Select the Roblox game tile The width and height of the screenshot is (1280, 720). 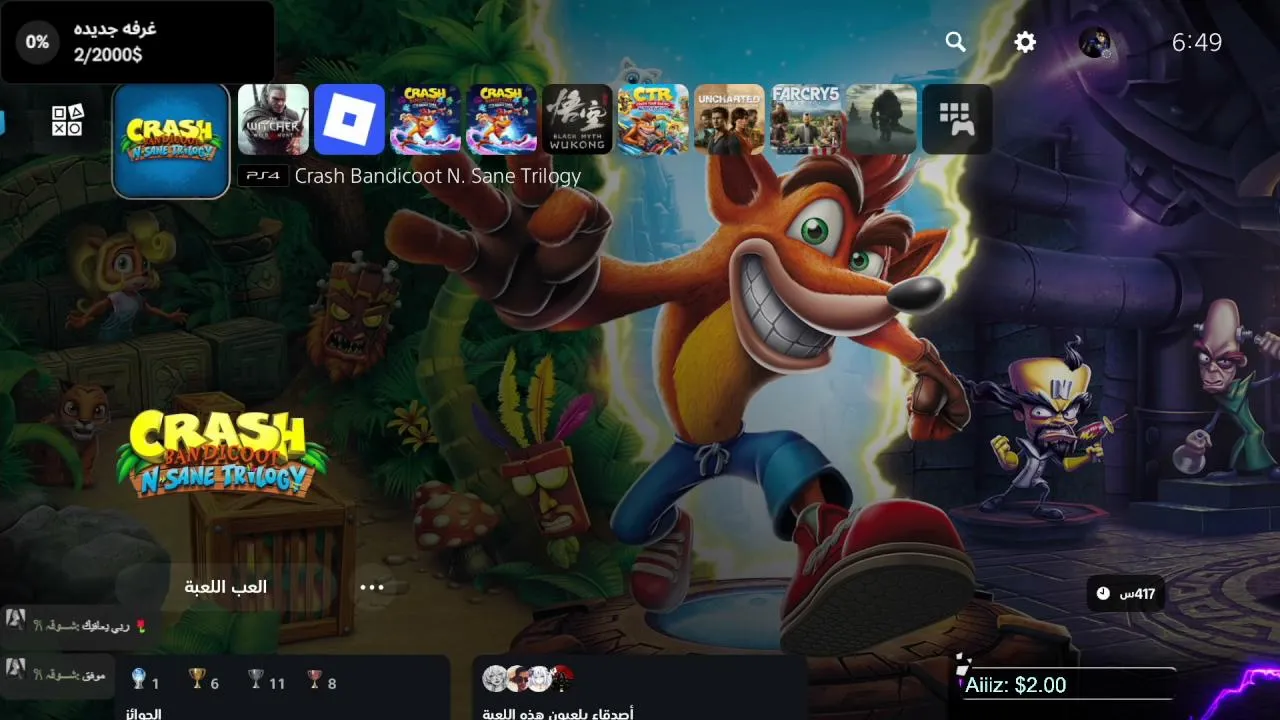[x=349, y=119]
